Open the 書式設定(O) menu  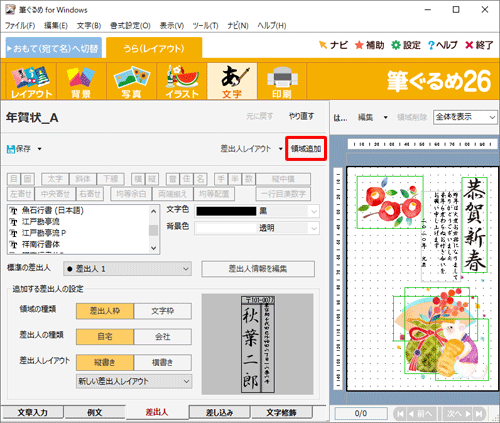(x=130, y=26)
